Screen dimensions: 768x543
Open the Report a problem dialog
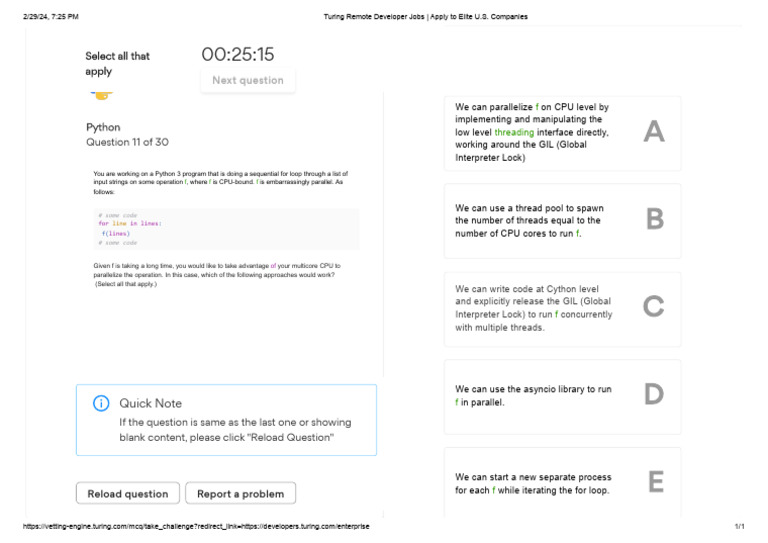240,493
